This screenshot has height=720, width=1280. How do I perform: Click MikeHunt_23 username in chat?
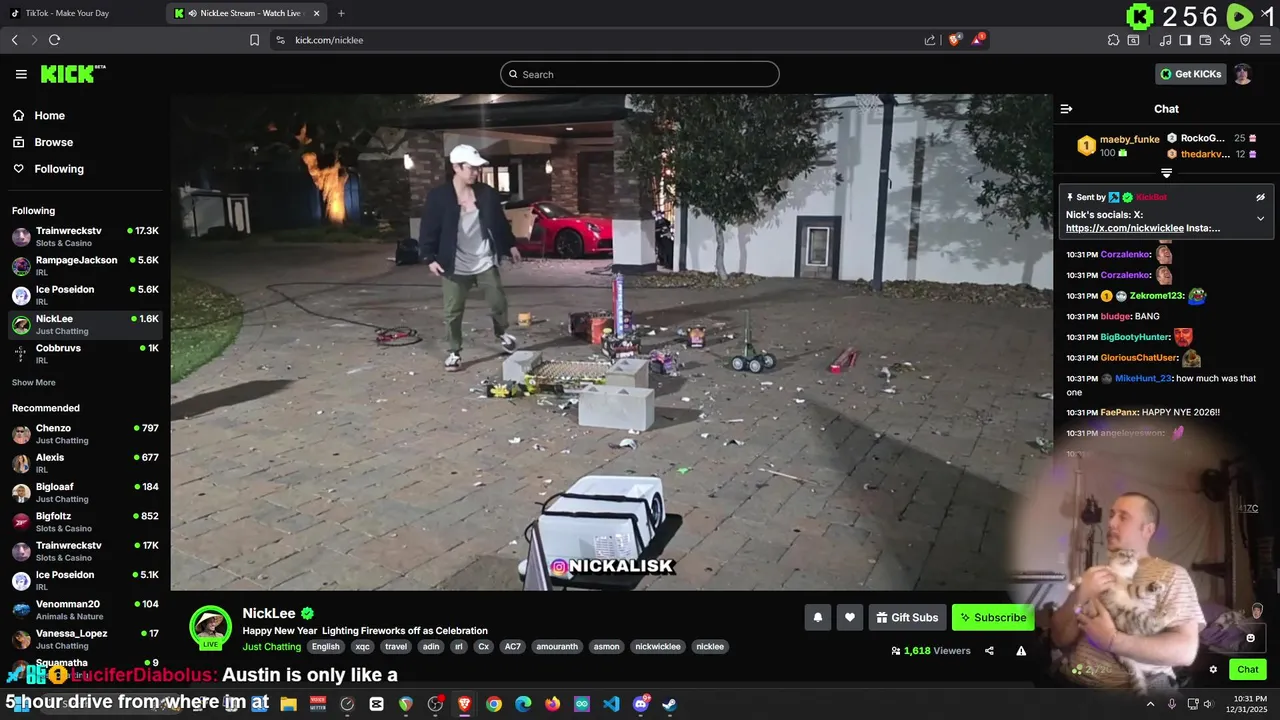point(1143,379)
